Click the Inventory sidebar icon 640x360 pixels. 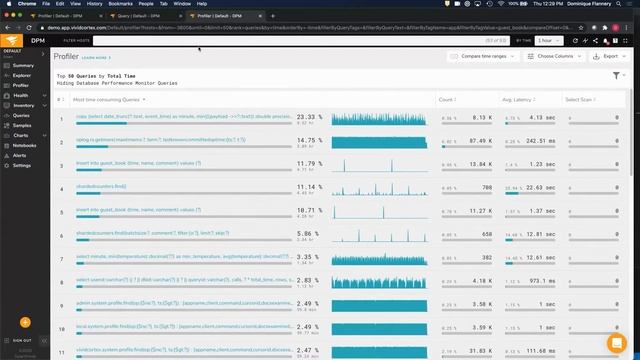(7, 105)
